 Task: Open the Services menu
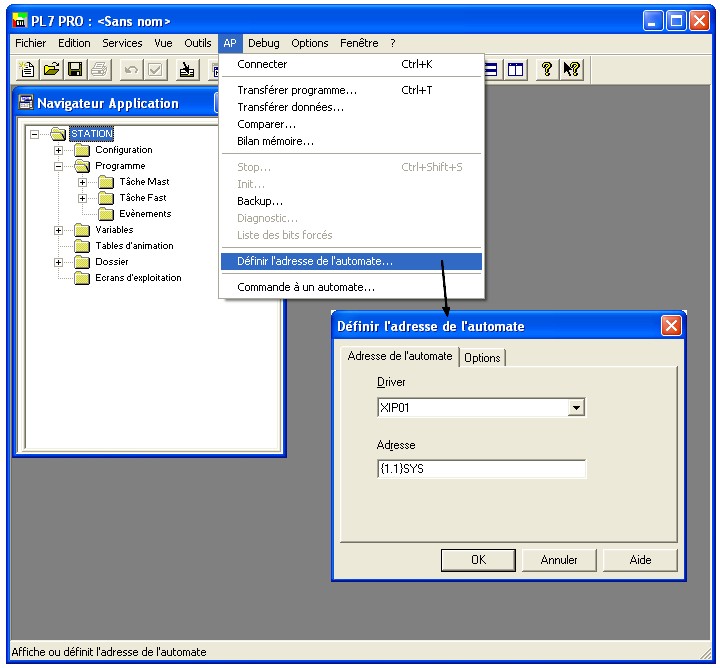(122, 43)
